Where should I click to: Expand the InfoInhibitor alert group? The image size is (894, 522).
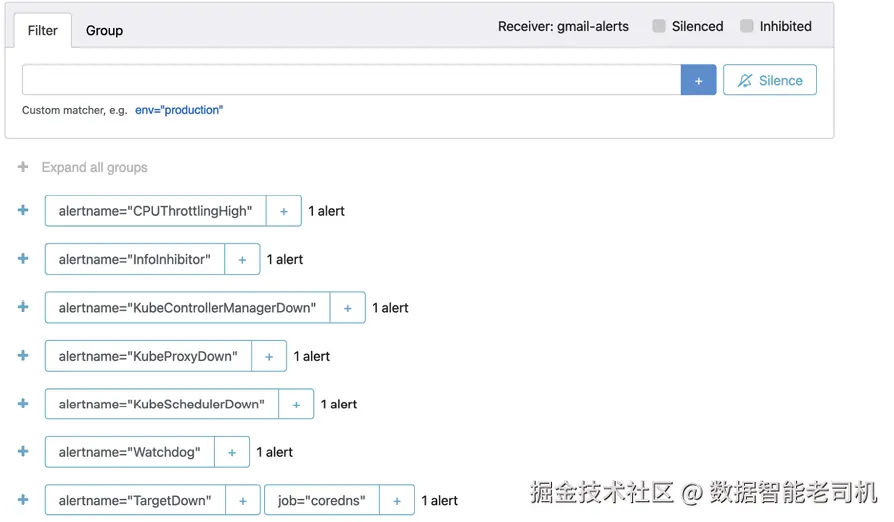(23, 259)
